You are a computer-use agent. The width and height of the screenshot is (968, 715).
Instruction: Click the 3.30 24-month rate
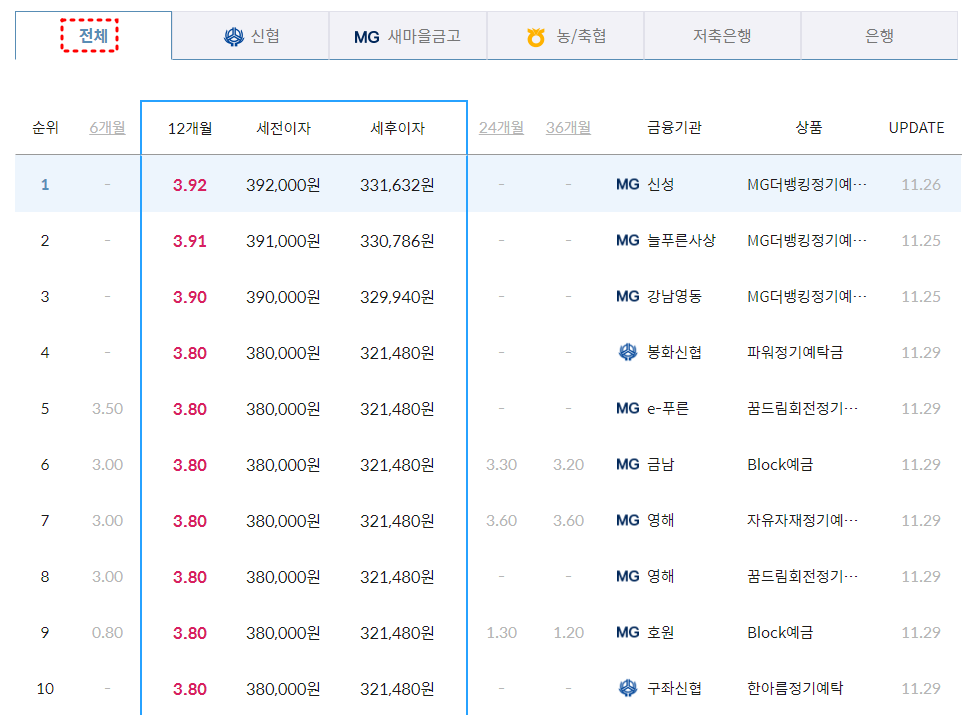click(x=501, y=465)
